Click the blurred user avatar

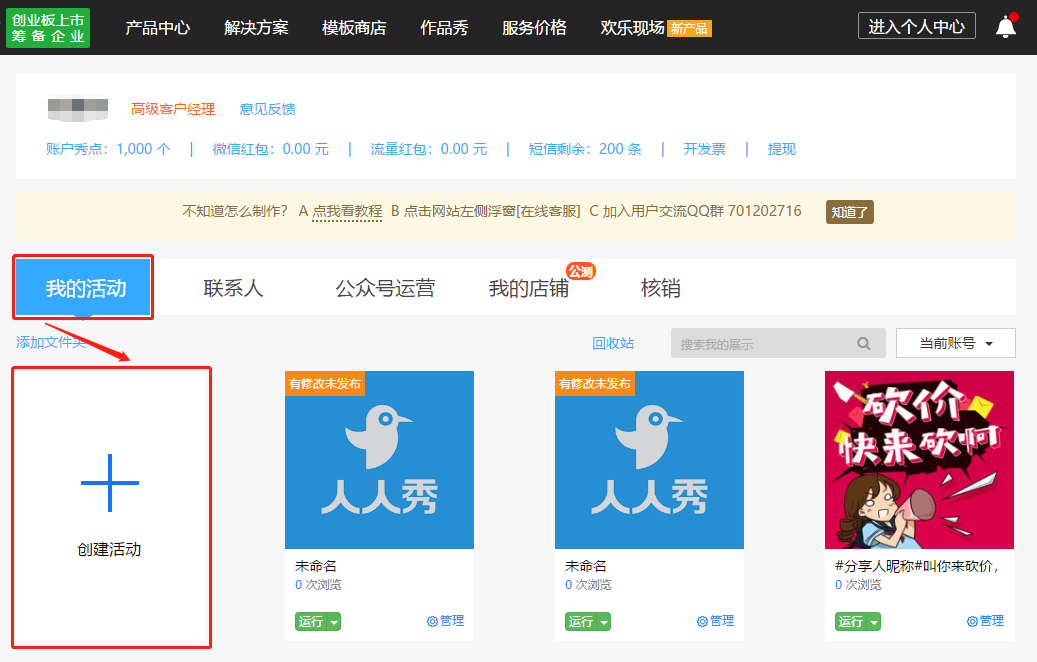point(78,109)
